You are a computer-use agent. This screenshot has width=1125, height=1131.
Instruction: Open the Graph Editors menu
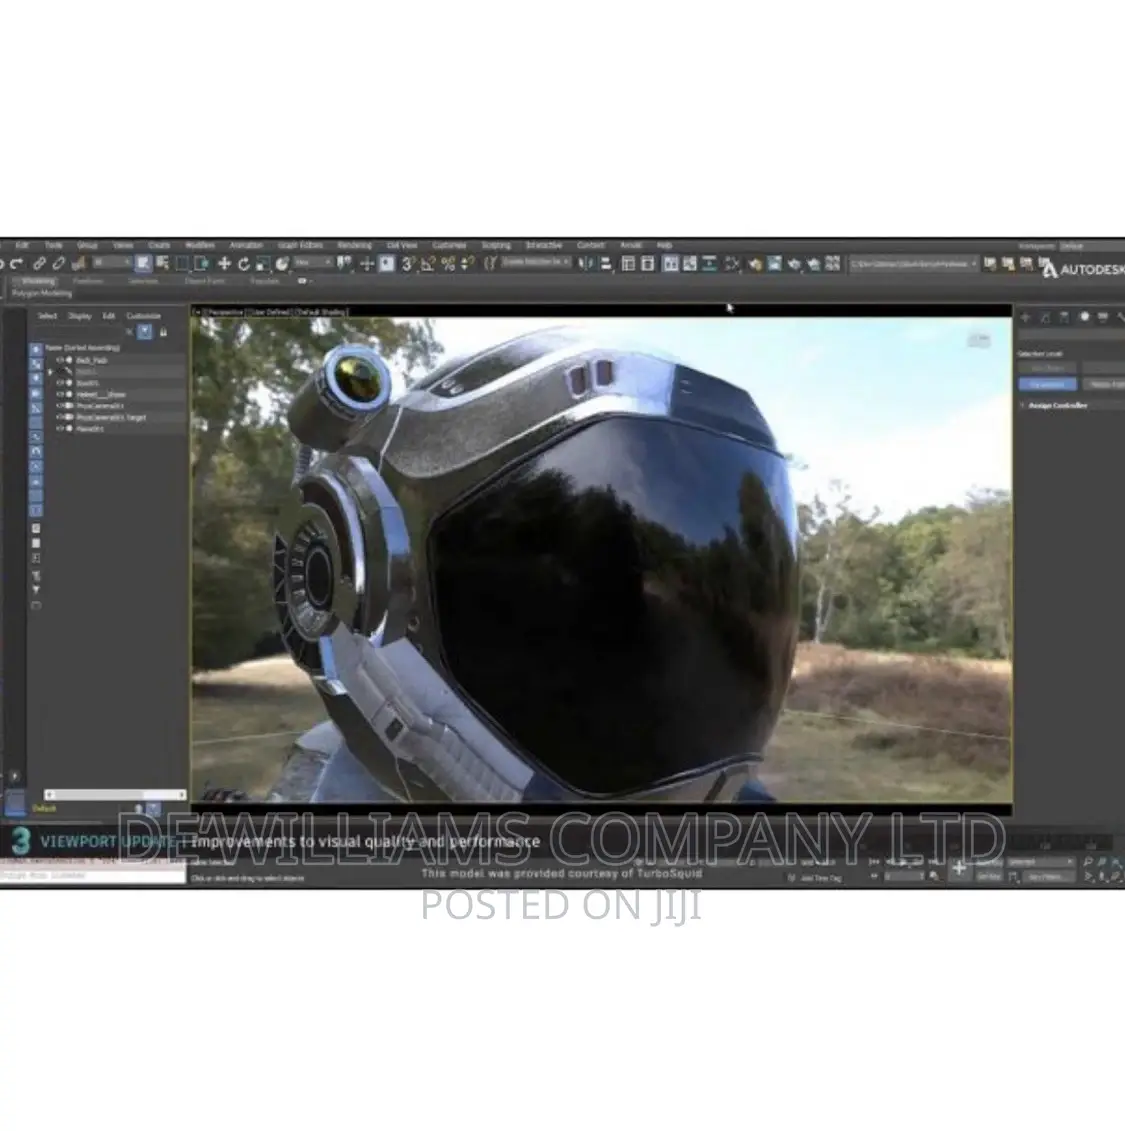tap(300, 246)
